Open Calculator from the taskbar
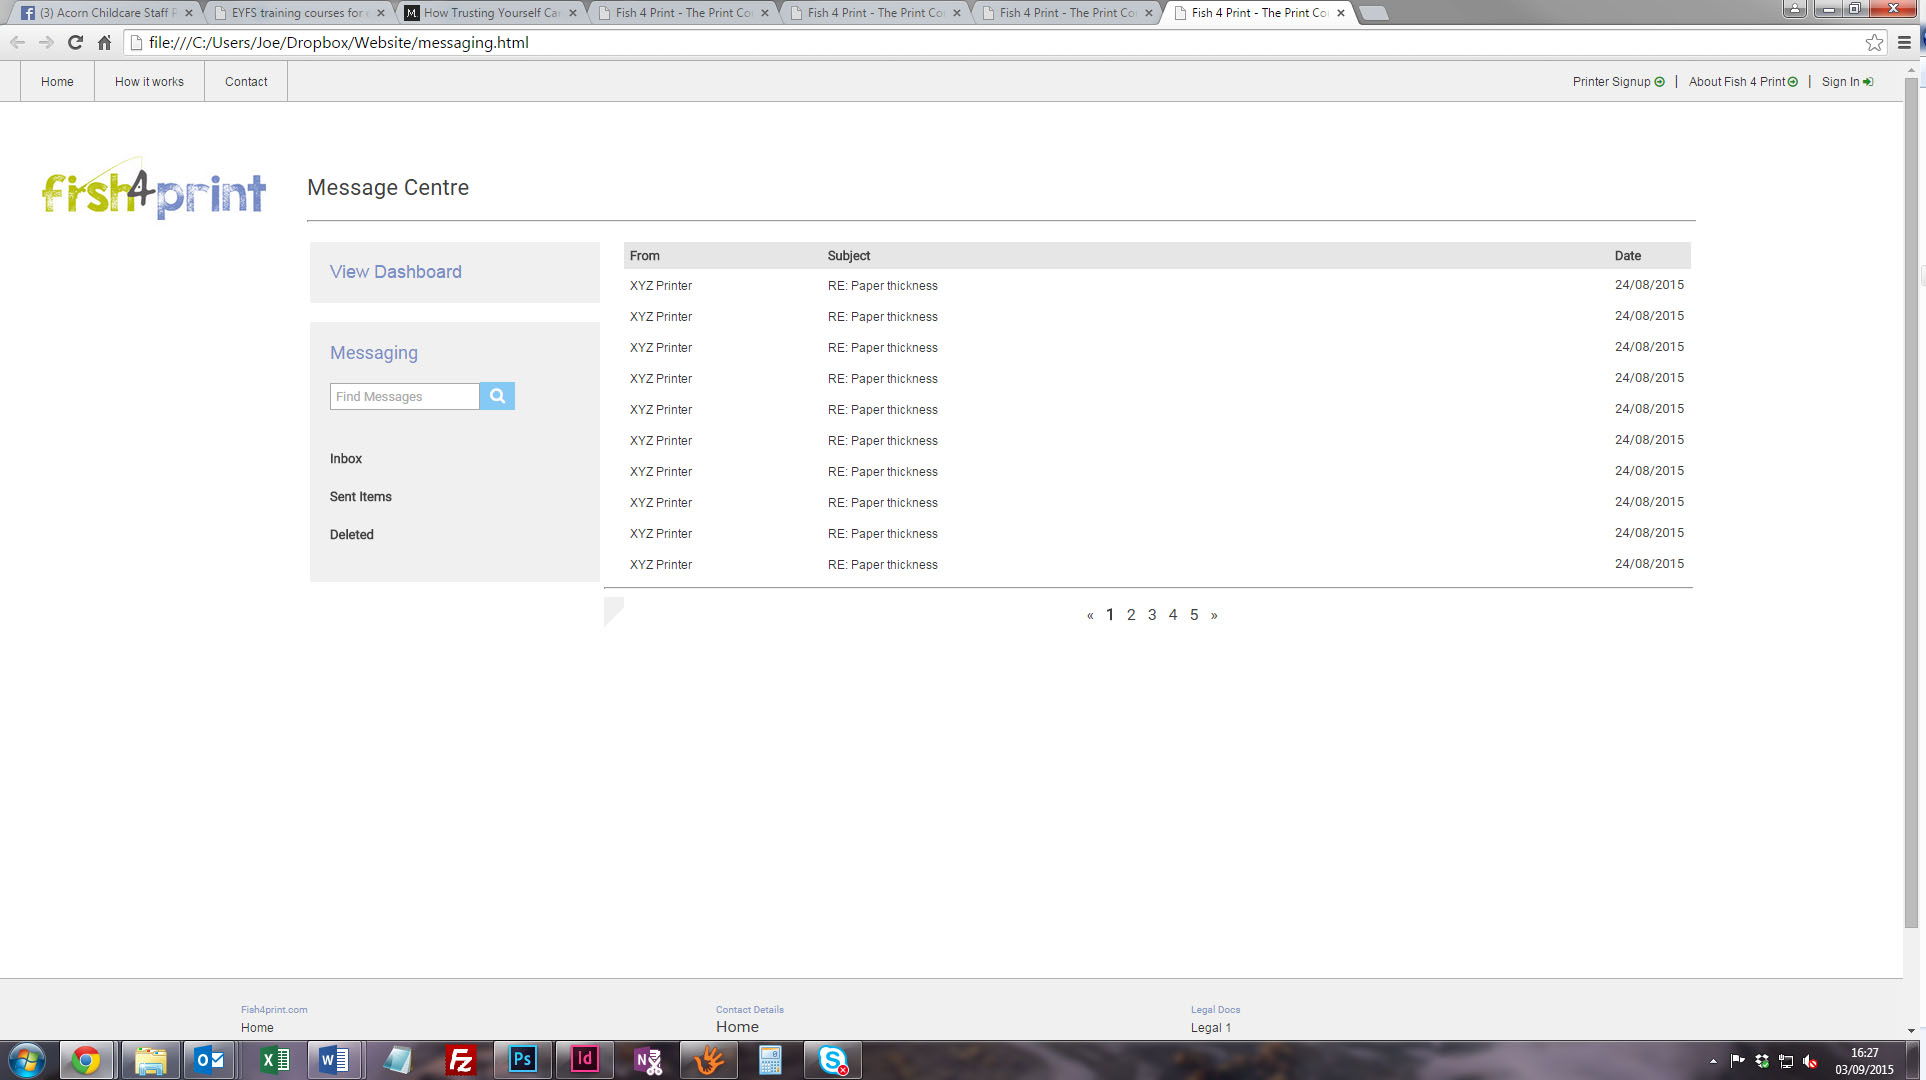 [x=770, y=1060]
